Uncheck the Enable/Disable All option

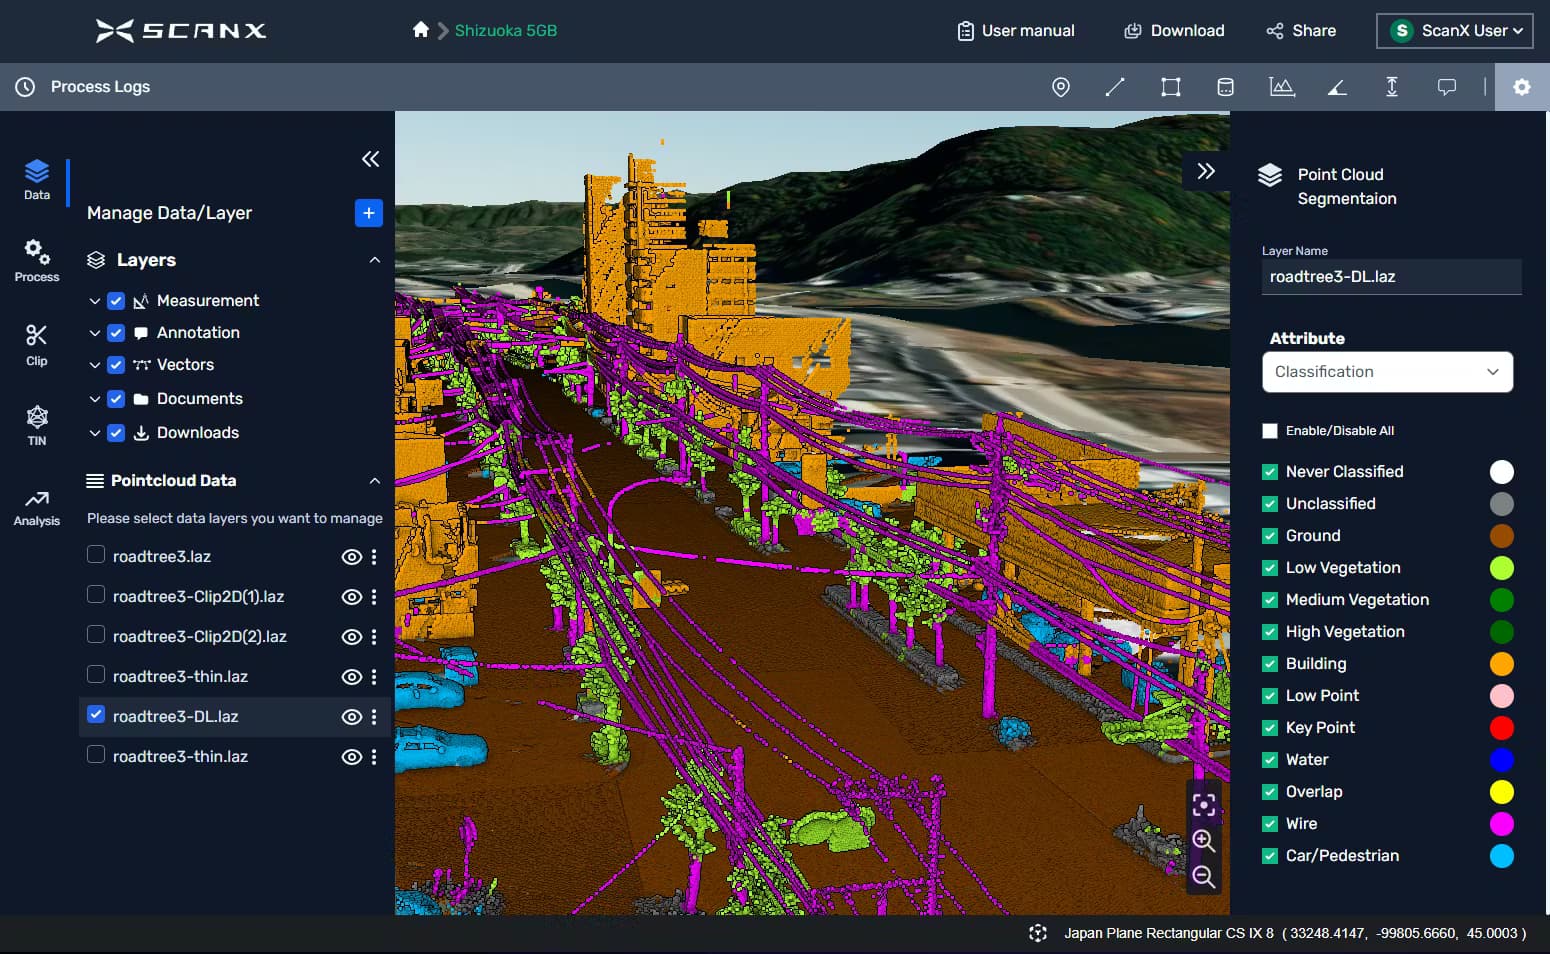pyautogui.click(x=1269, y=430)
